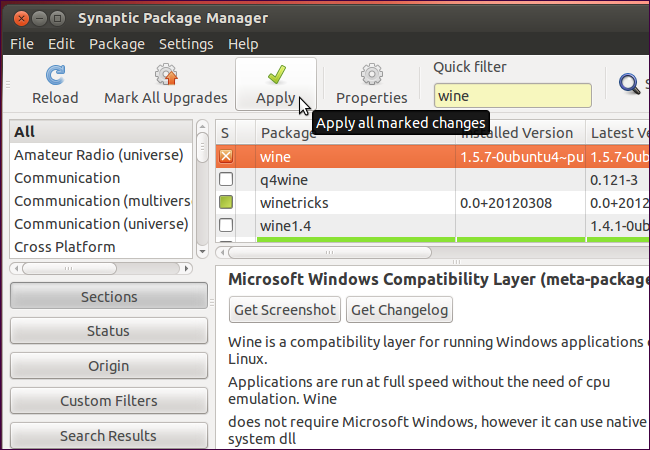Click the Quick filter text field
Viewport: 650px width, 450px height.
coord(513,96)
